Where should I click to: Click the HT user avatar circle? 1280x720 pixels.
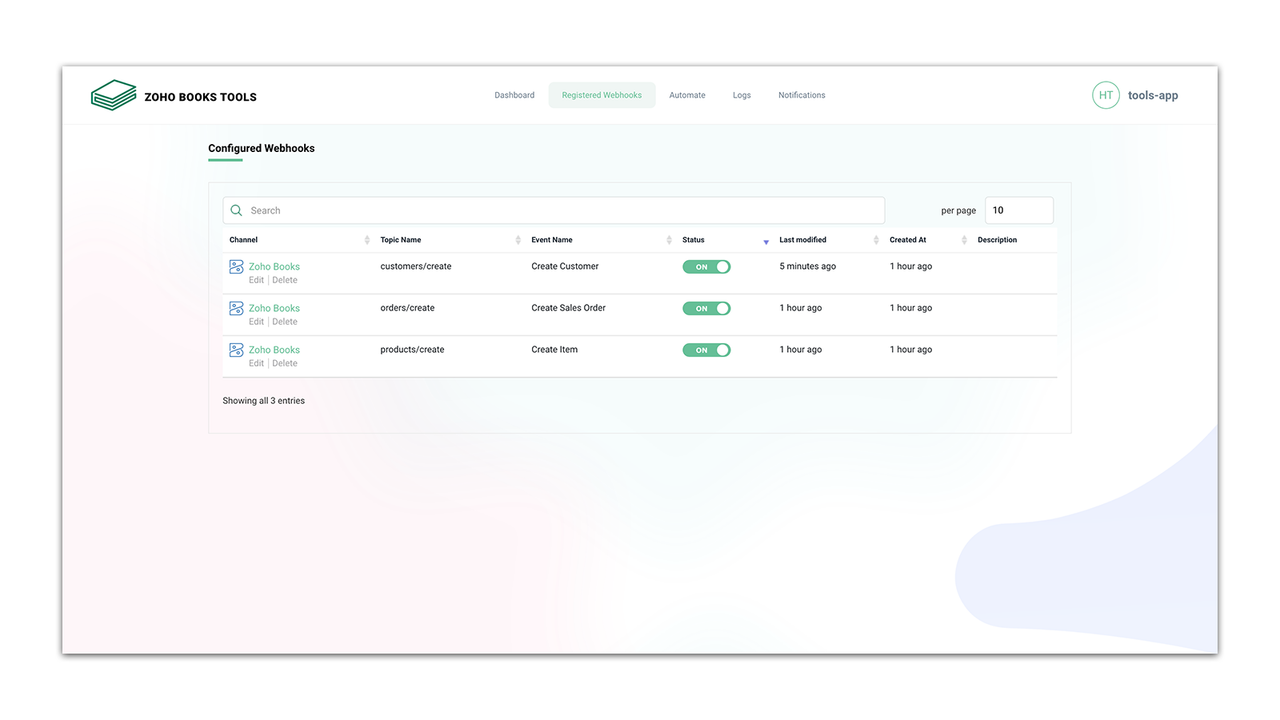point(1106,95)
